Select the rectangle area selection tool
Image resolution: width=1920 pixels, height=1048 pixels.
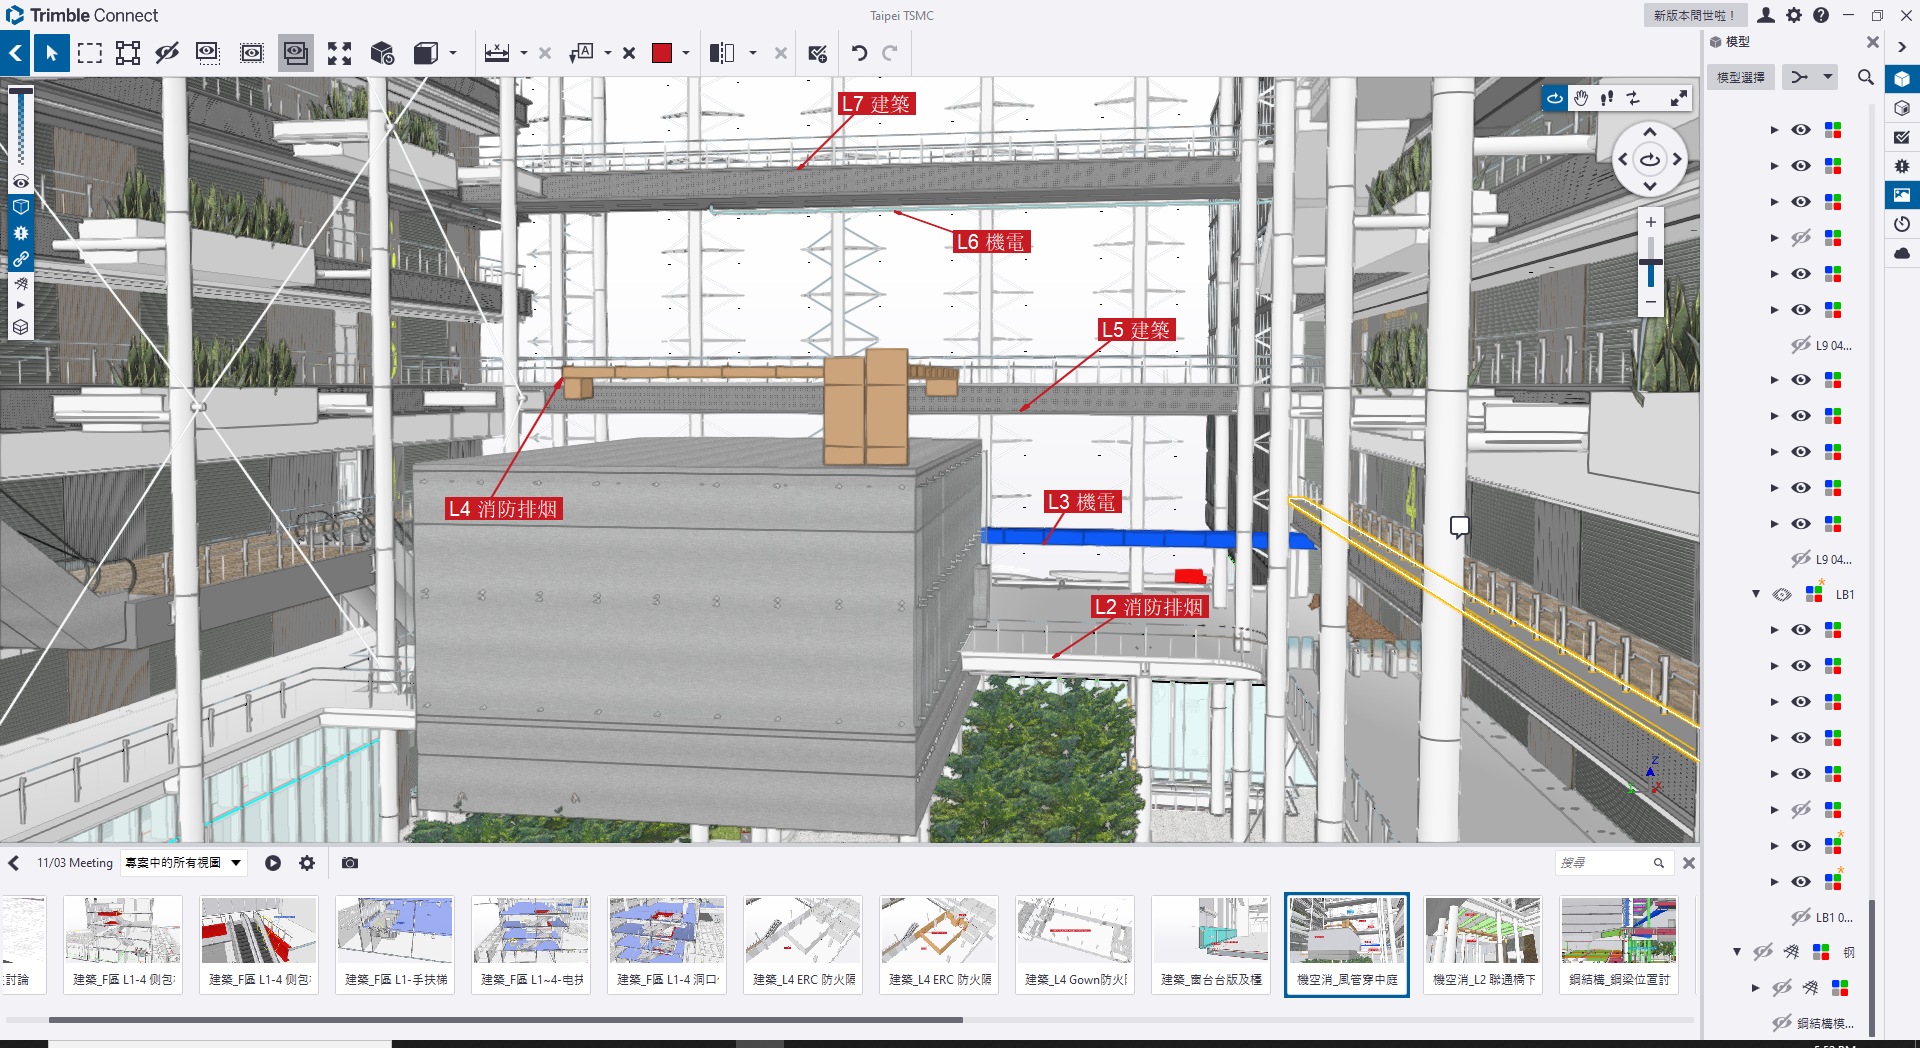click(90, 53)
